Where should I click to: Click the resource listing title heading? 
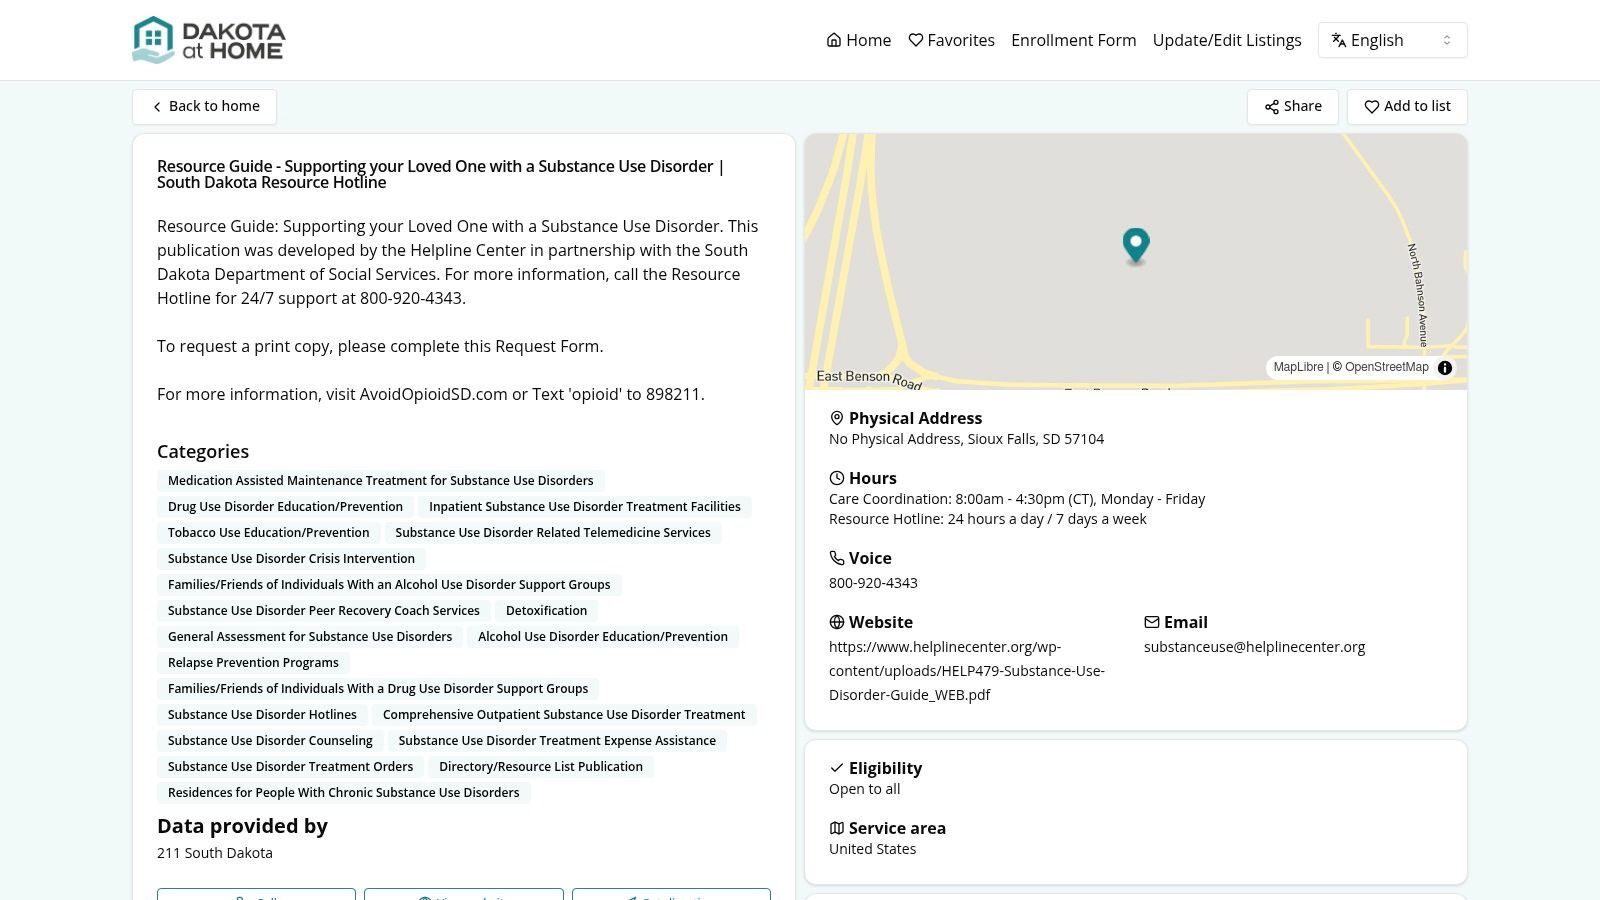coord(441,174)
